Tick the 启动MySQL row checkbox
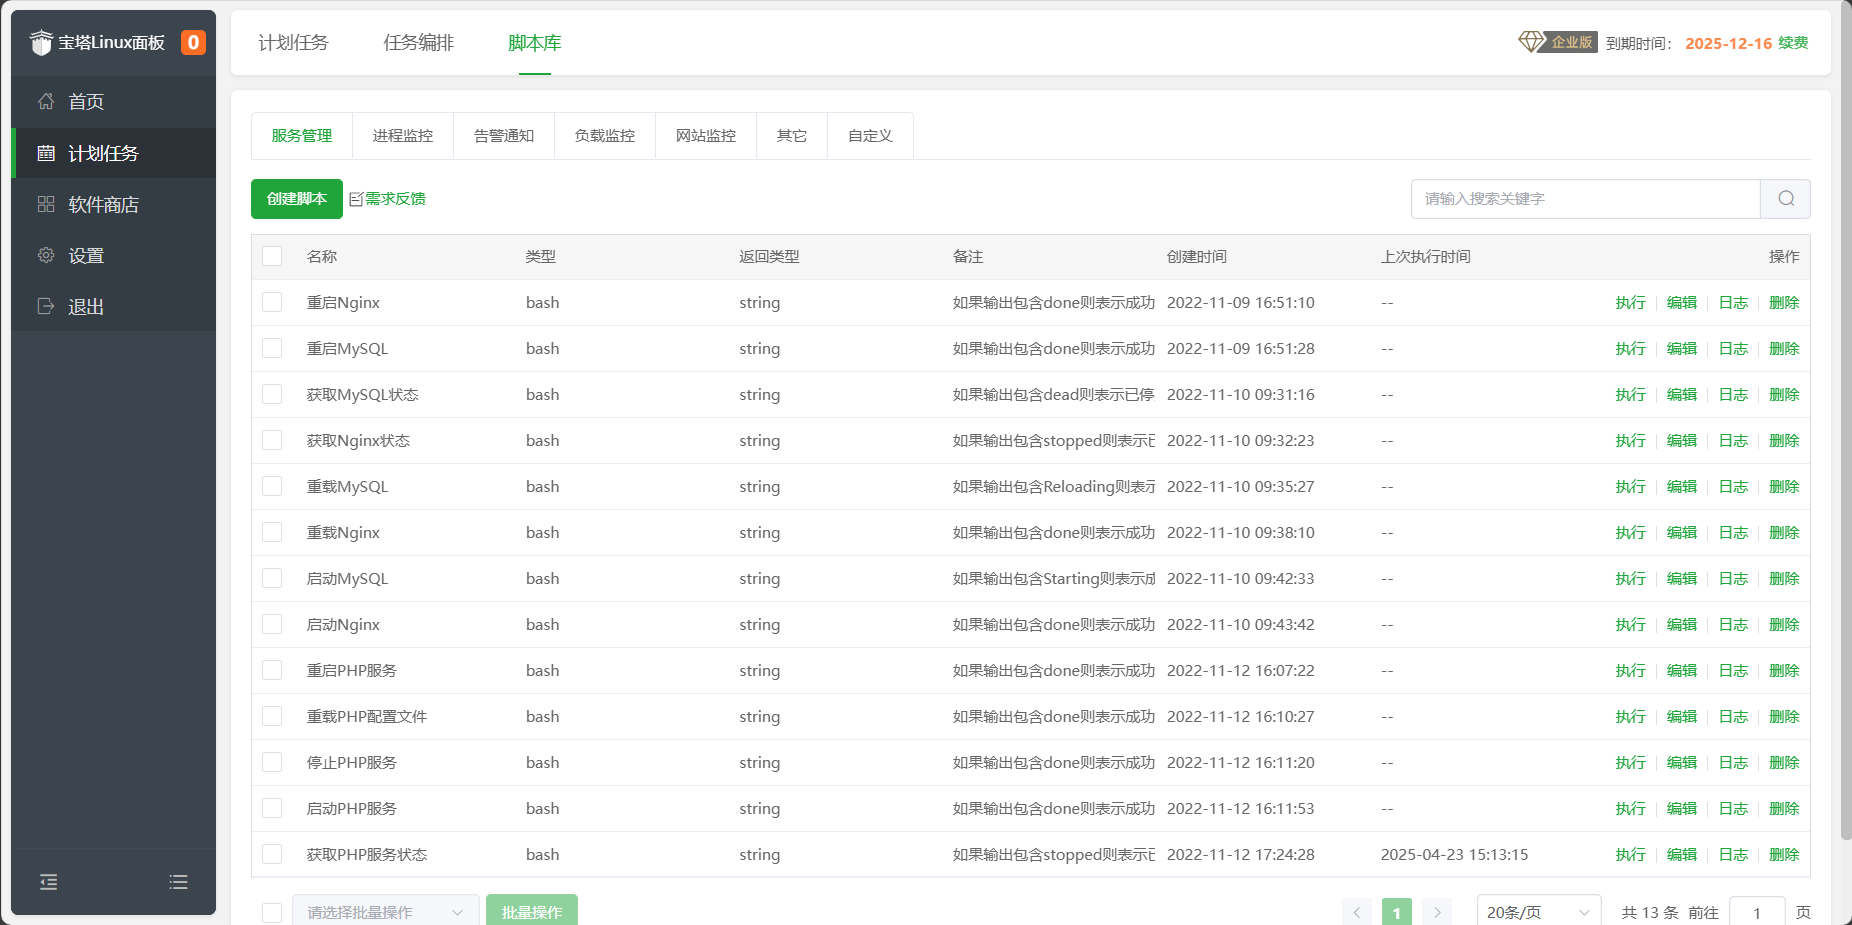Viewport: 1852px width, 925px height. [x=272, y=578]
